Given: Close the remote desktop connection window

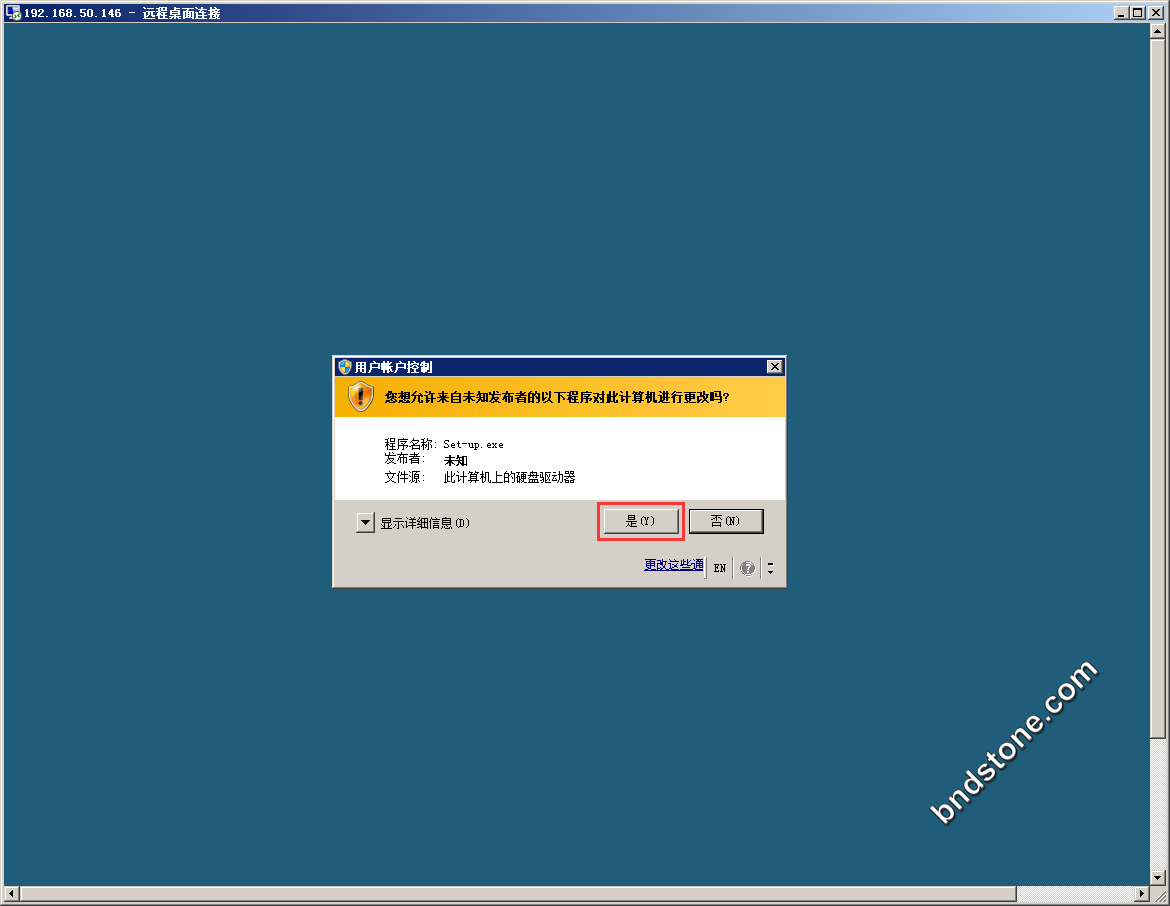Looking at the screenshot, I should click(1155, 13).
